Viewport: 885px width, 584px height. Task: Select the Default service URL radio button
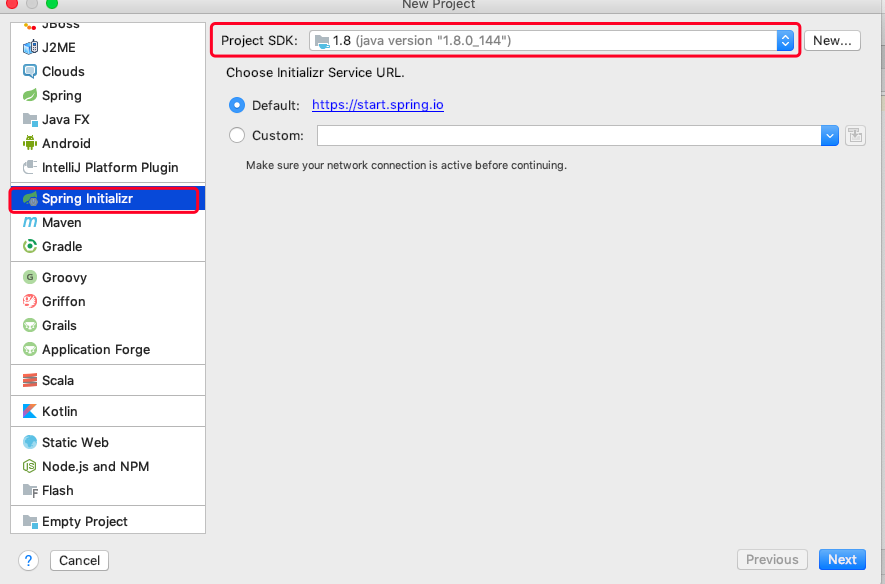[x=237, y=105]
